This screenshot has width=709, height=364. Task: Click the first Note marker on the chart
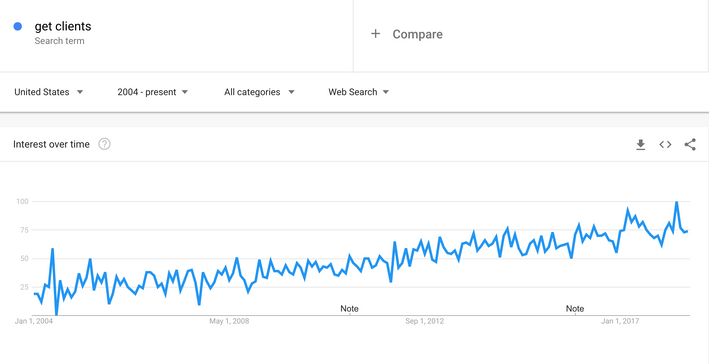pyautogui.click(x=349, y=309)
